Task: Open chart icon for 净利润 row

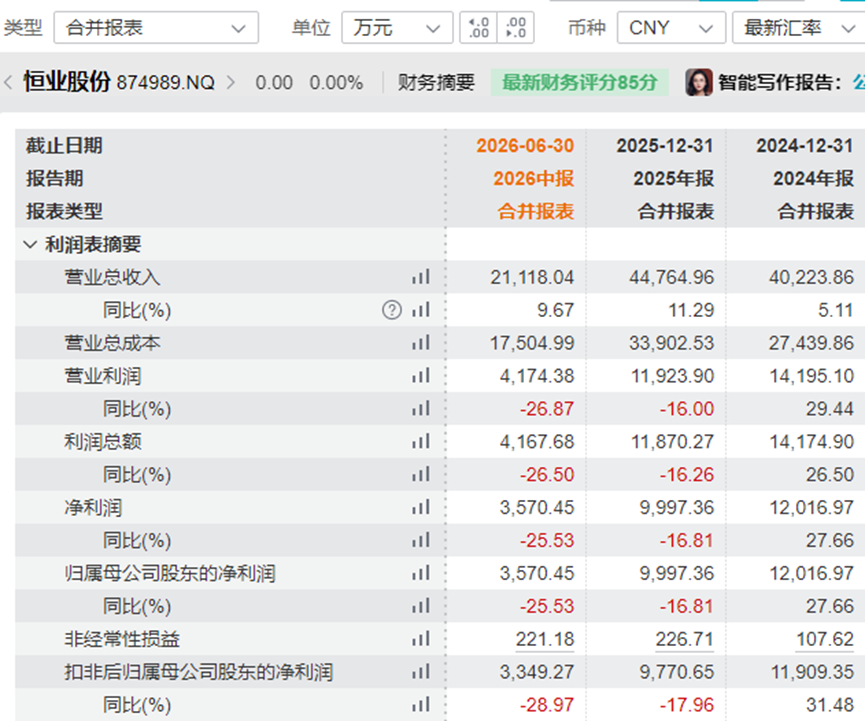Action: [x=420, y=508]
